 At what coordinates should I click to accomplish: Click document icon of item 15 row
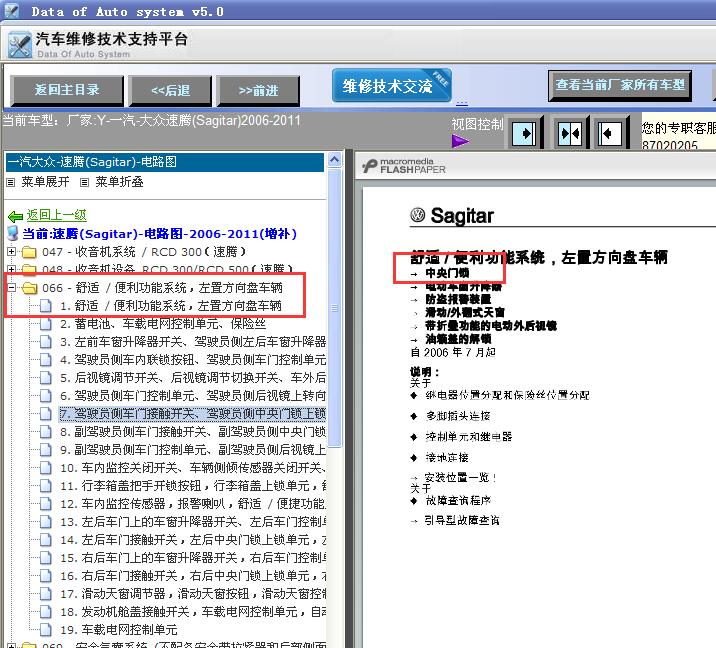coord(46,558)
